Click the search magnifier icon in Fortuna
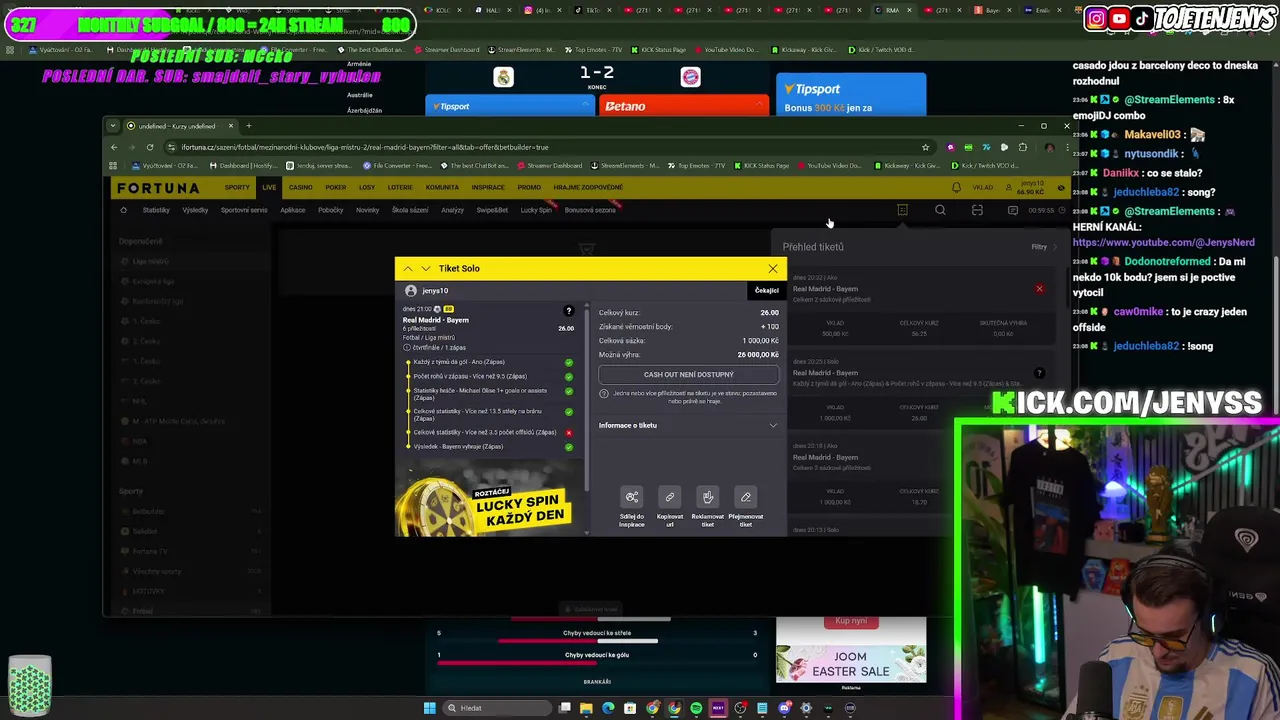Screen dimensions: 1280x720 pos(940,210)
